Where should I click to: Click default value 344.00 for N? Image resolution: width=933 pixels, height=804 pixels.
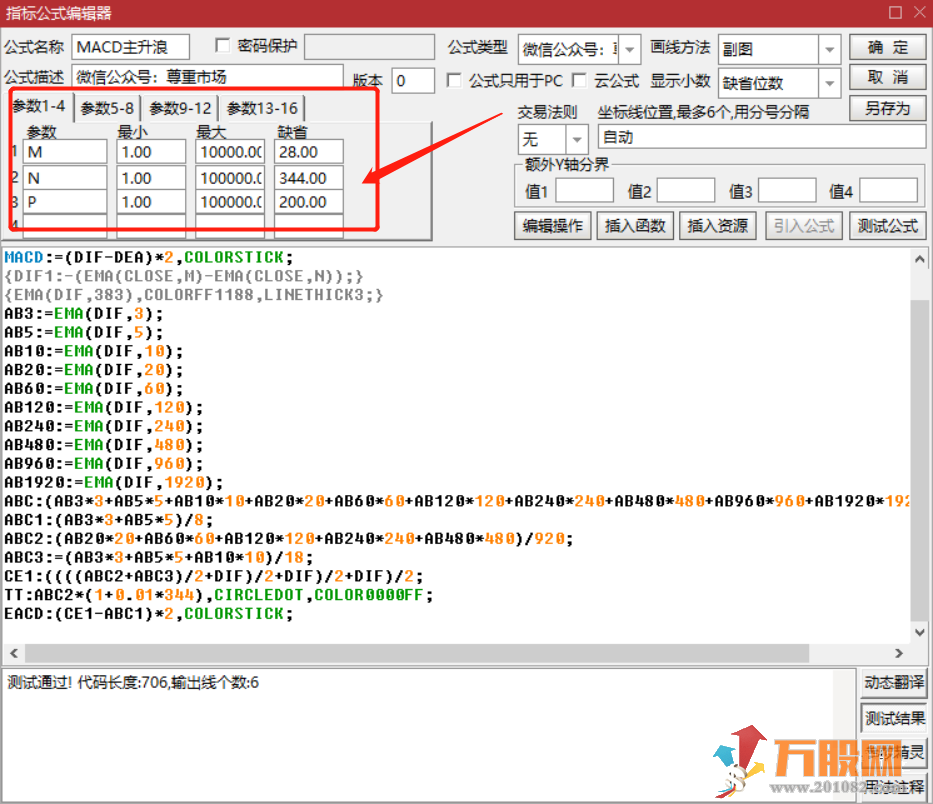[x=308, y=178]
